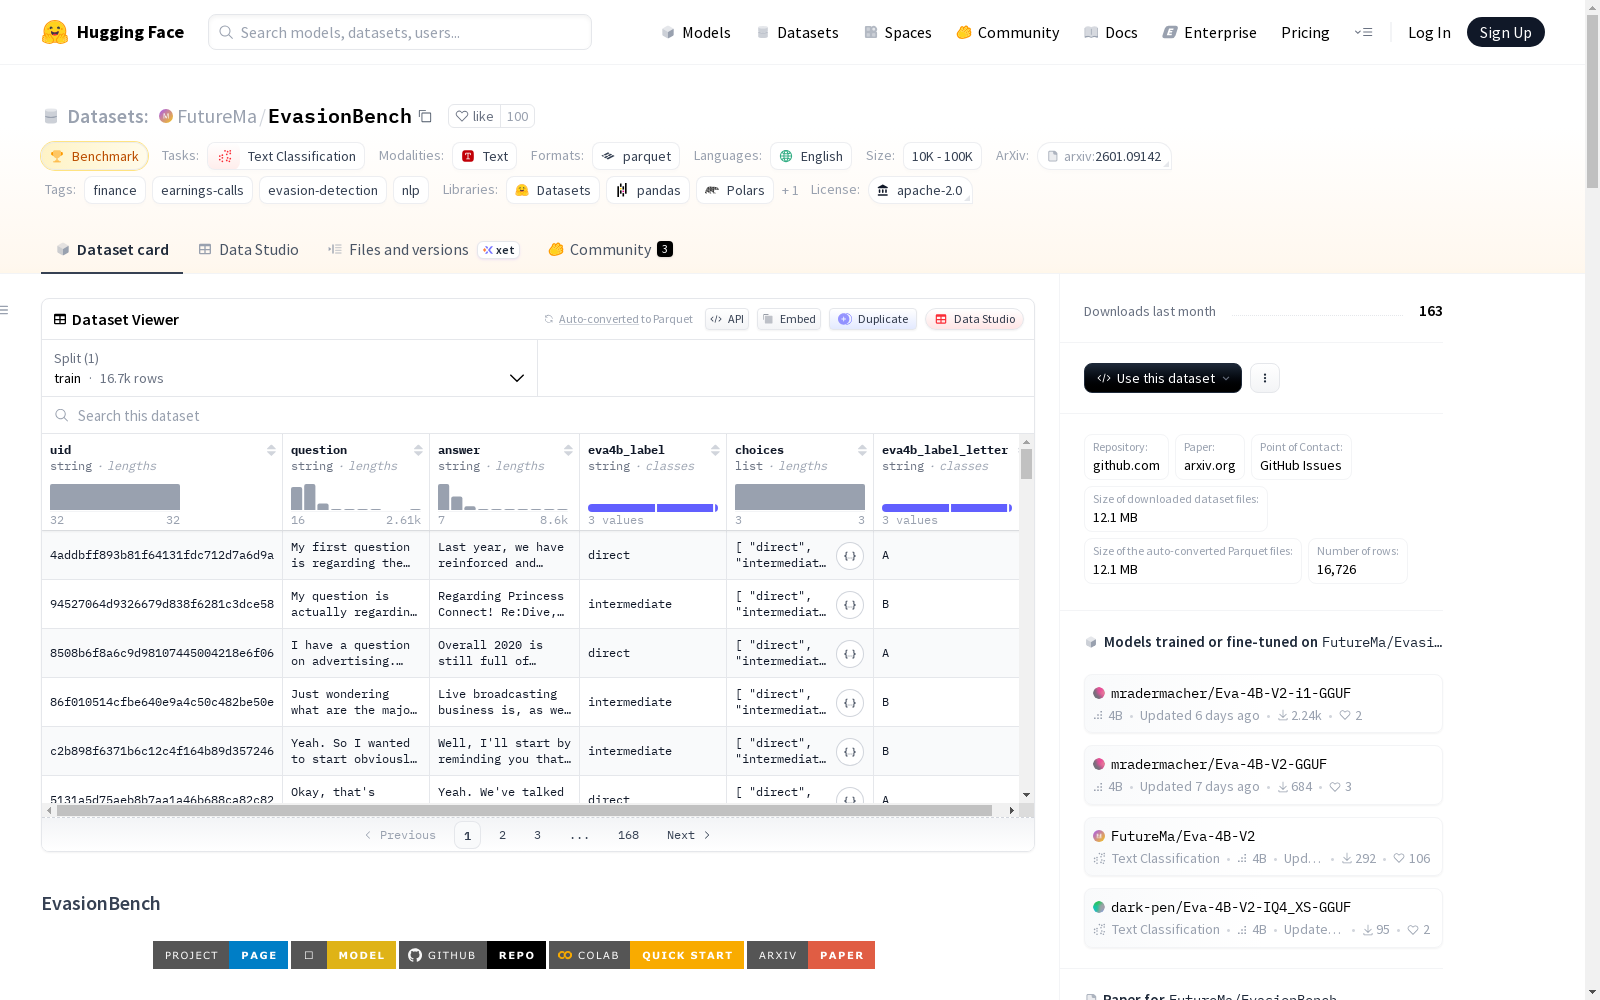The width and height of the screenshot is (1600, 1000).
Task: Click the heart like button
Action: [474, 116]
